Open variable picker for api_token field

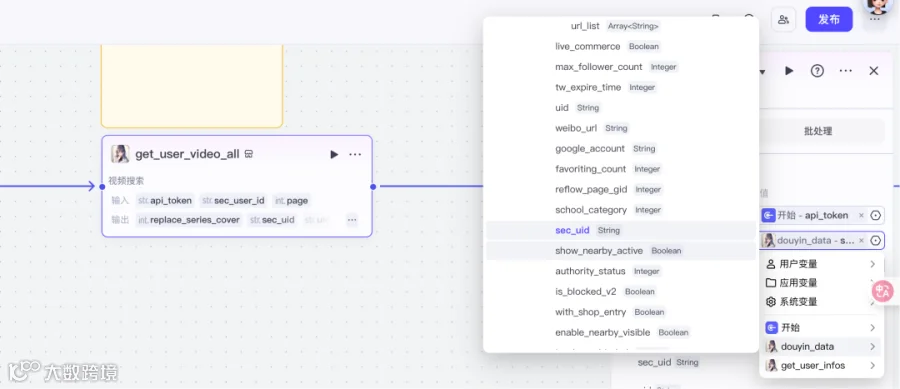(x=875, y=216)
